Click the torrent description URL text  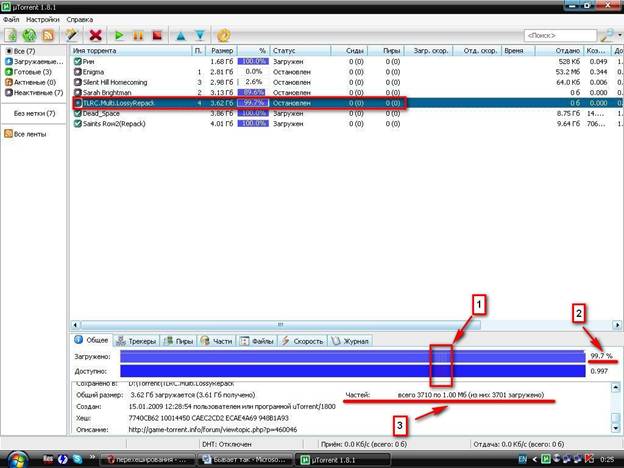pos(213,430)
